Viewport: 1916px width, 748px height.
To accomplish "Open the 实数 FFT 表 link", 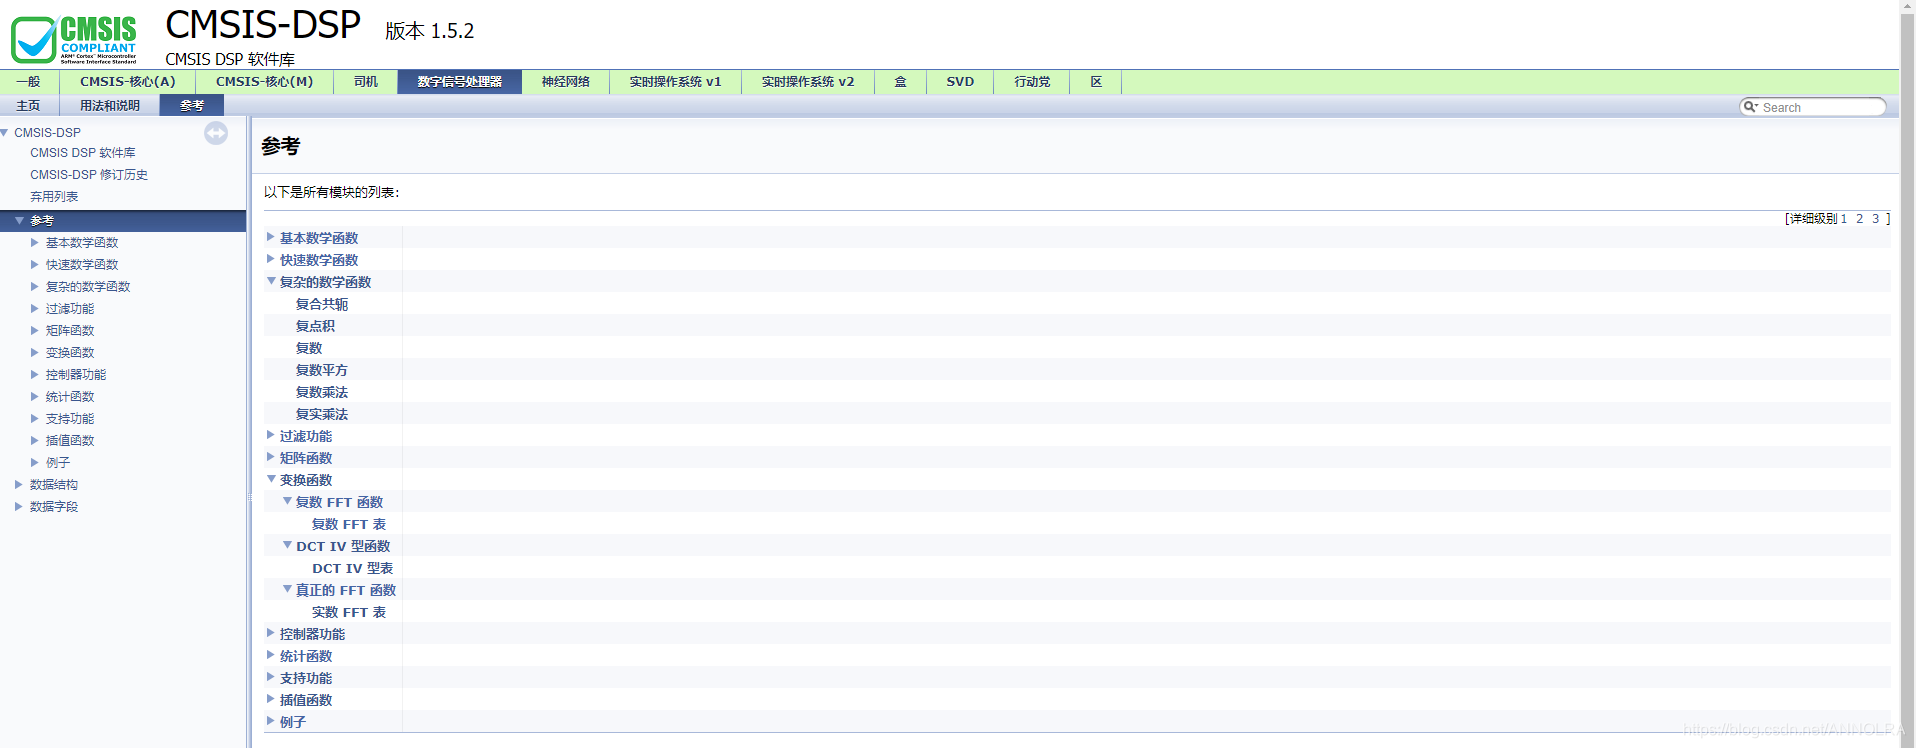I will coord(349,612).
